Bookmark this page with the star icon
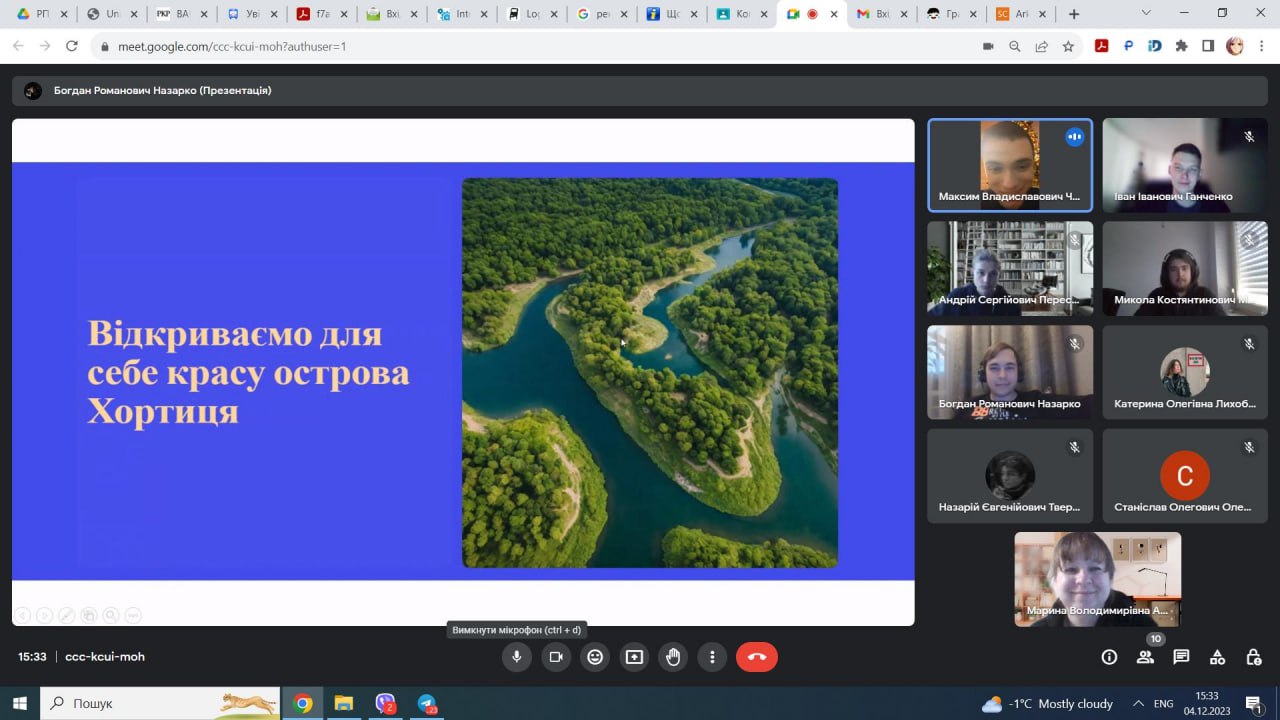This screenshot has height=720, width=1280. tap(1068, 46)
